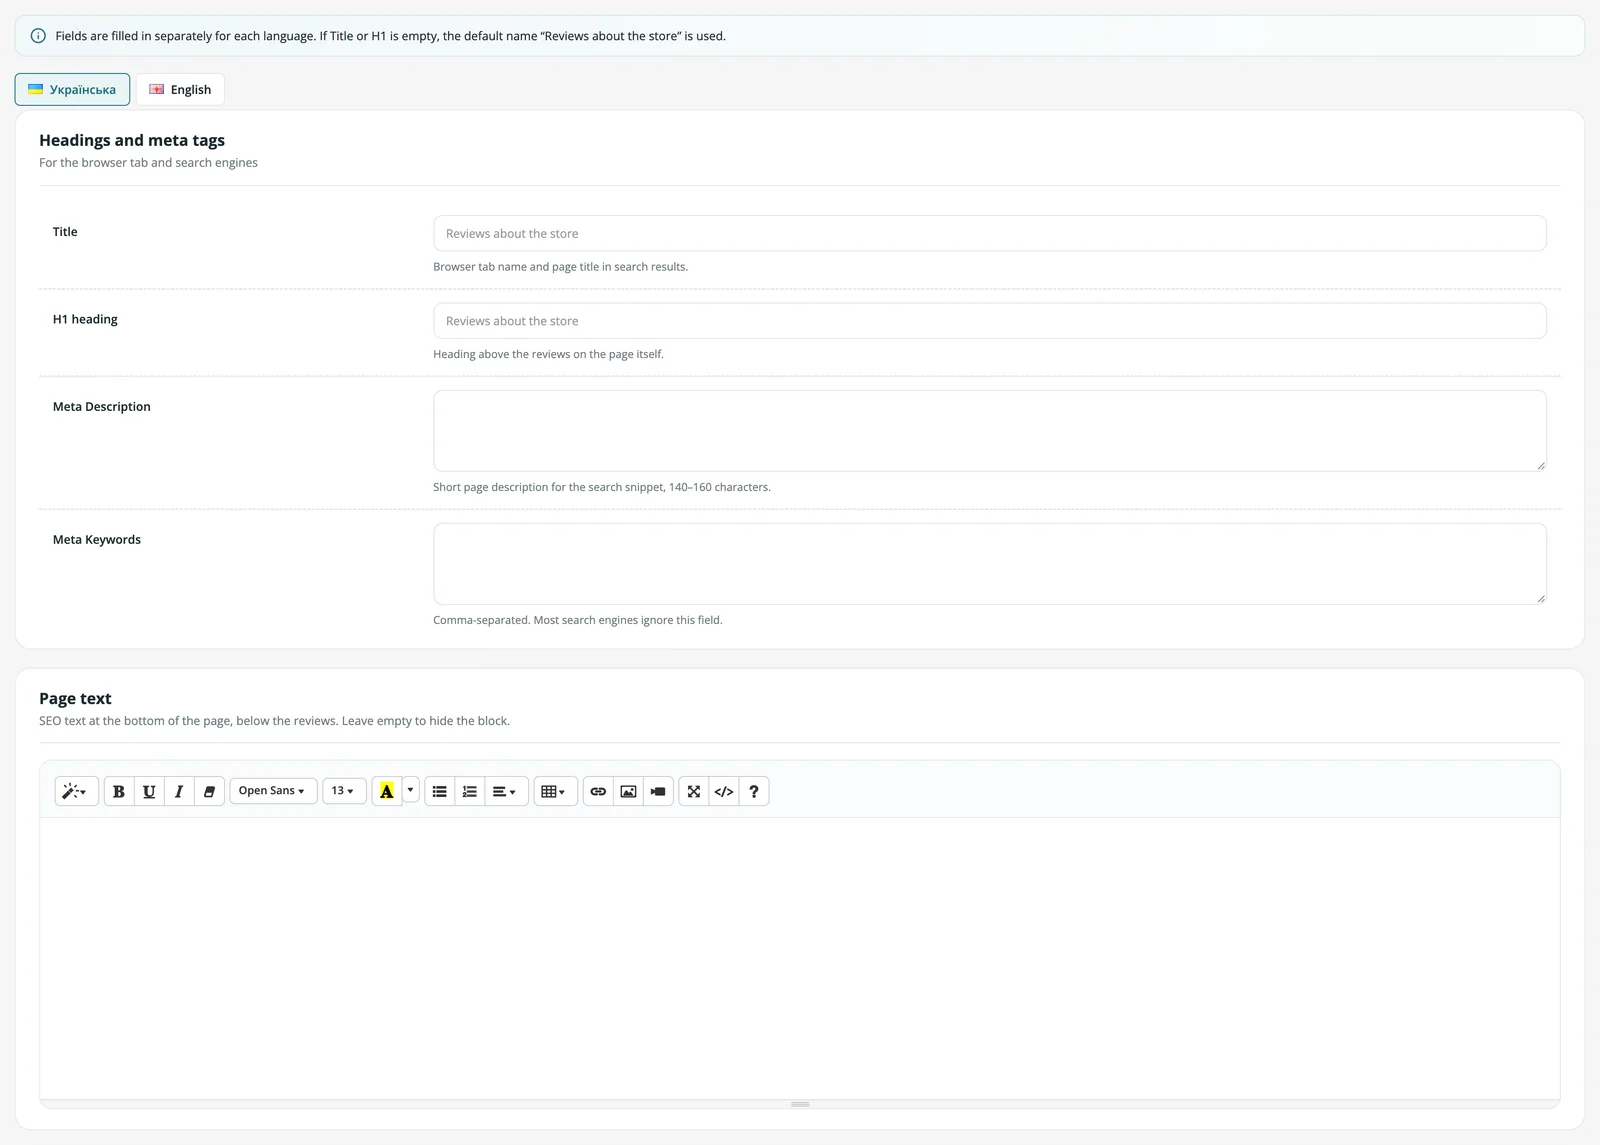Image resolution: width=1600 pixels, height=1145 pixels.
Task: Switch to code view in the editor
Action: pyautogui.click(x=724, y=791)
